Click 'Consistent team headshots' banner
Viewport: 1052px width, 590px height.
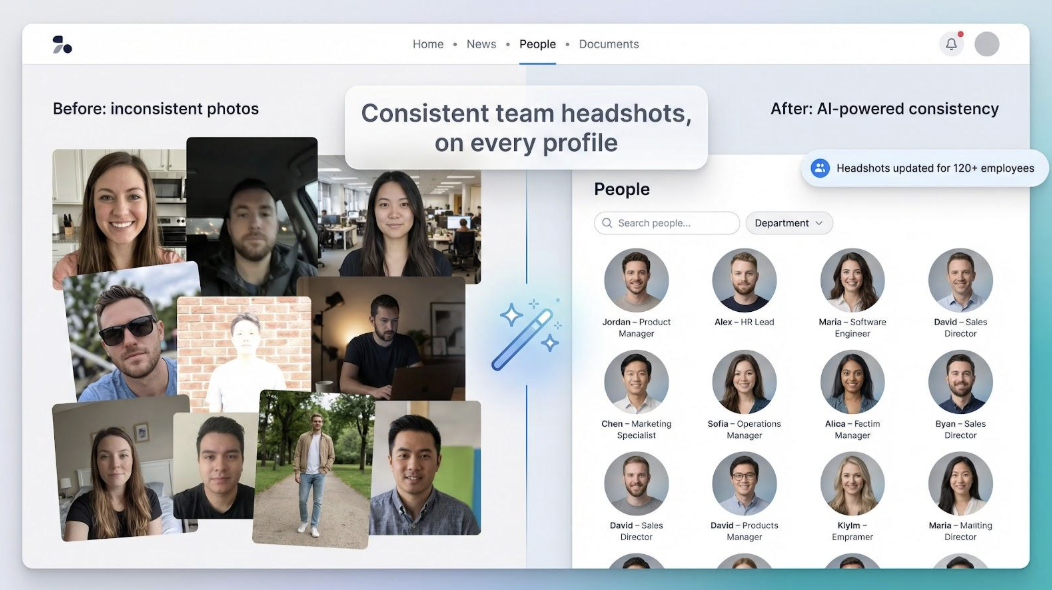coord(526,128)
